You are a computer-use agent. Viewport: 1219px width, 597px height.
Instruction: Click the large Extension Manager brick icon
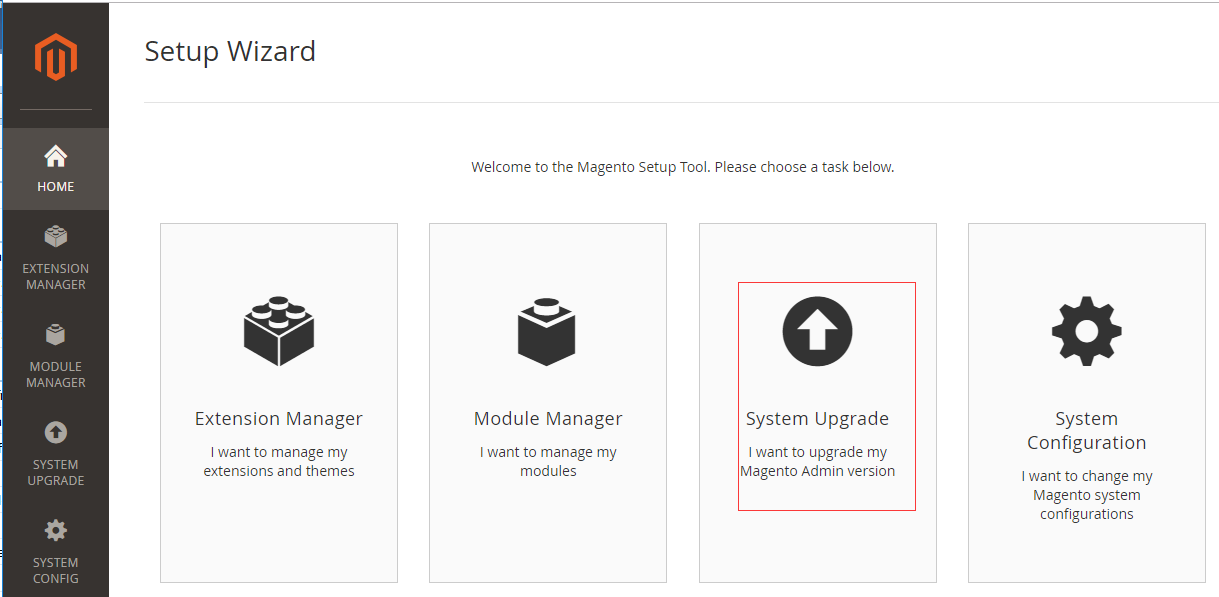(x=279, y=330)
